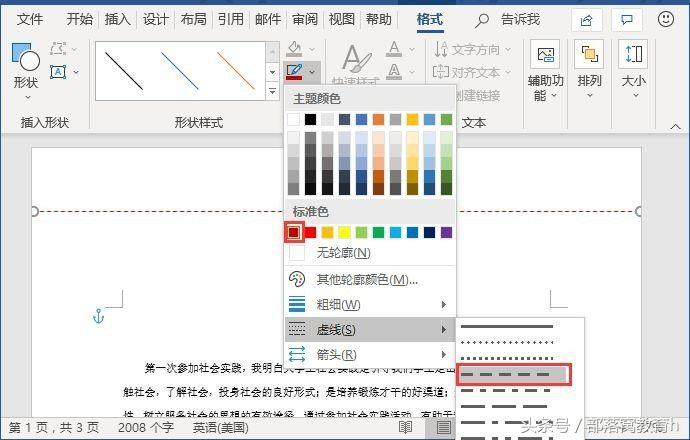
Task: Open the Shape Outline dropdown arrow
Action: (312, 71)
